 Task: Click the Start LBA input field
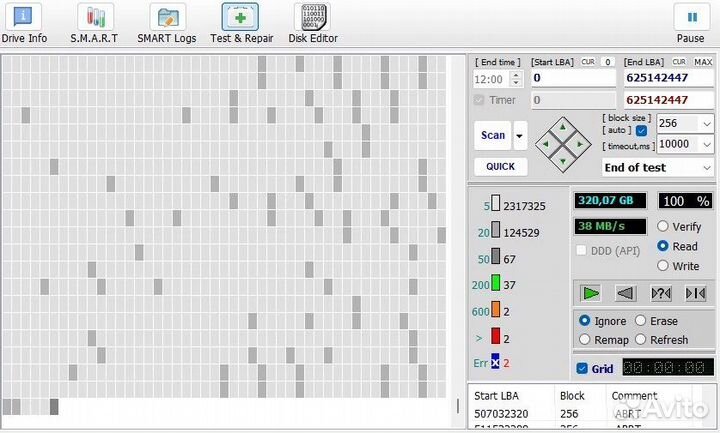click(x=574, y=78)
